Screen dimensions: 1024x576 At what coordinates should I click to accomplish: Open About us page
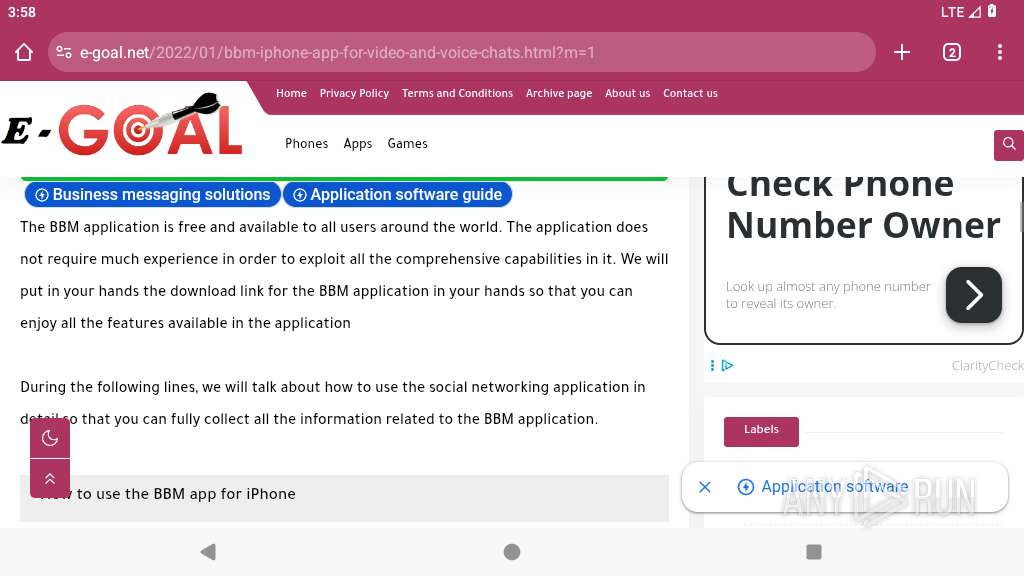(x=628, y=93)
